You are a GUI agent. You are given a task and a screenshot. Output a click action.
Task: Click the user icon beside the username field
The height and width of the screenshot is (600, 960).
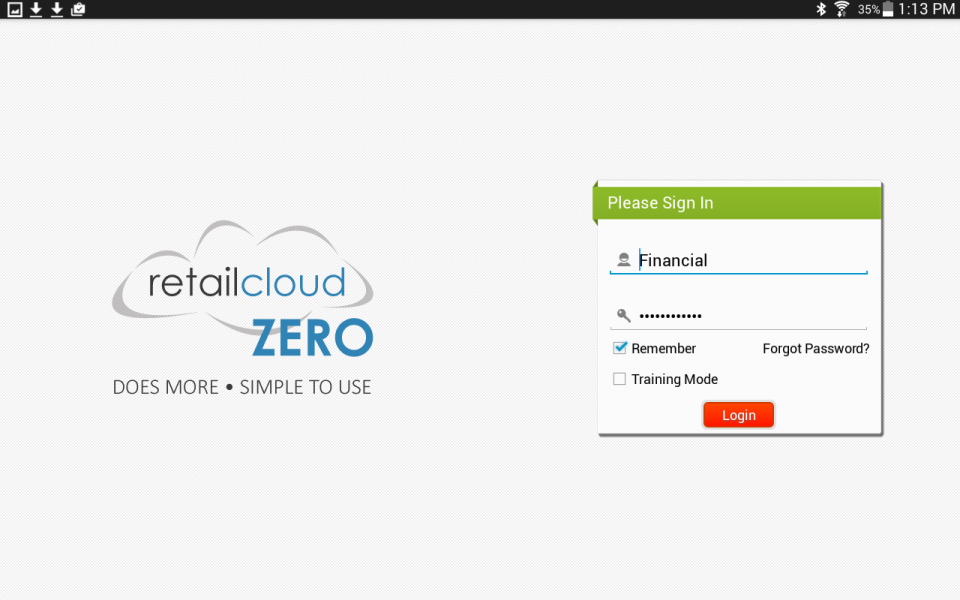point(623,258)
